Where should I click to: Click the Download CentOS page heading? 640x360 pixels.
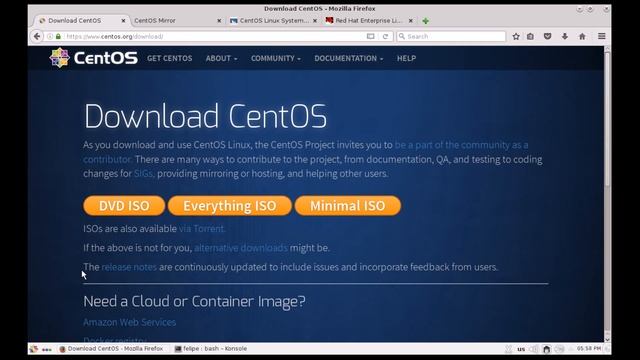(205, 116)
